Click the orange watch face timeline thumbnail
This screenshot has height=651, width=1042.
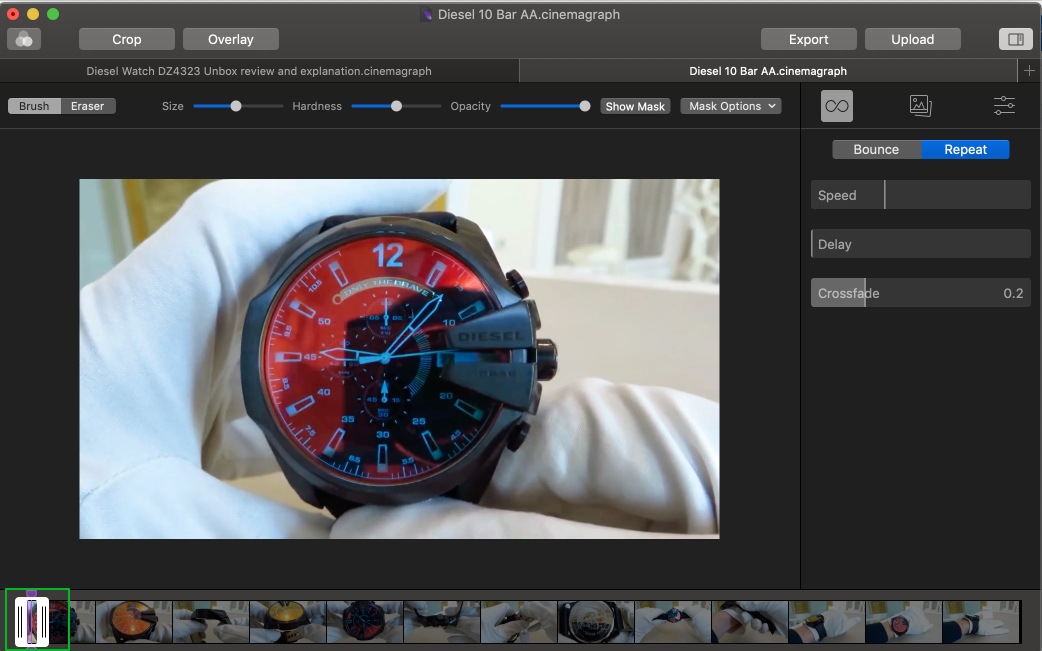(x=134, y=622)
